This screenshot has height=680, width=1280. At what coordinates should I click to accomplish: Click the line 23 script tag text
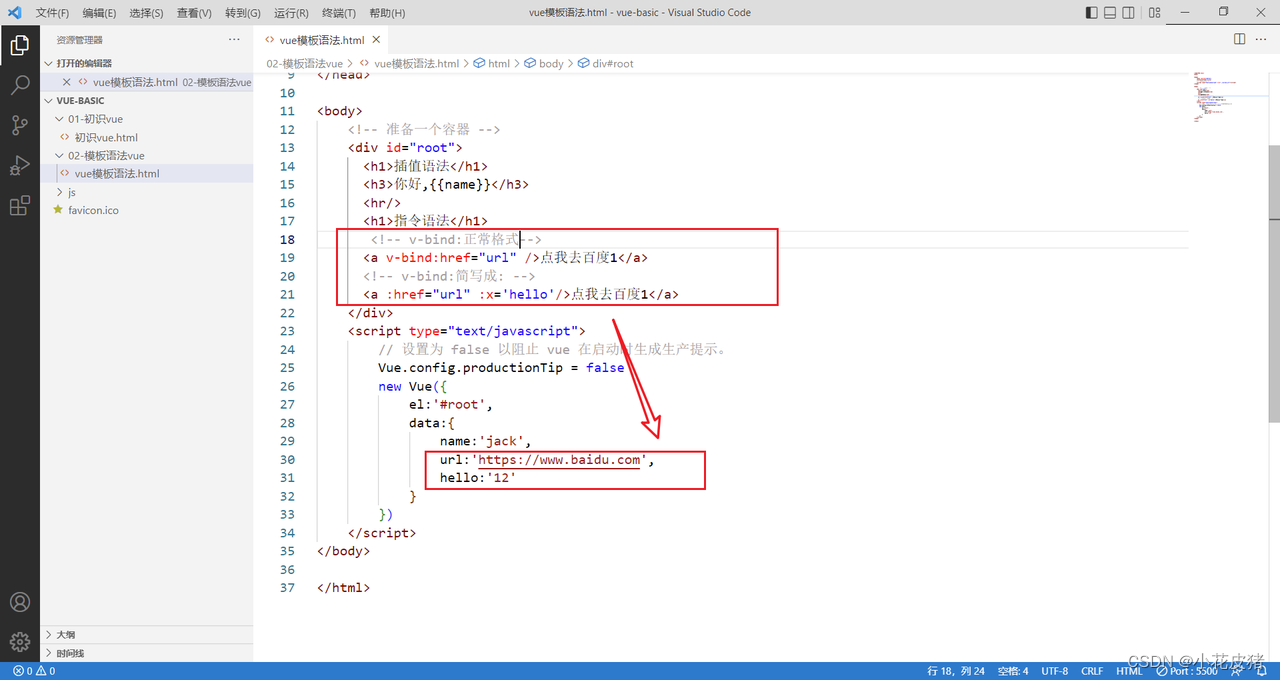(466, 331)
